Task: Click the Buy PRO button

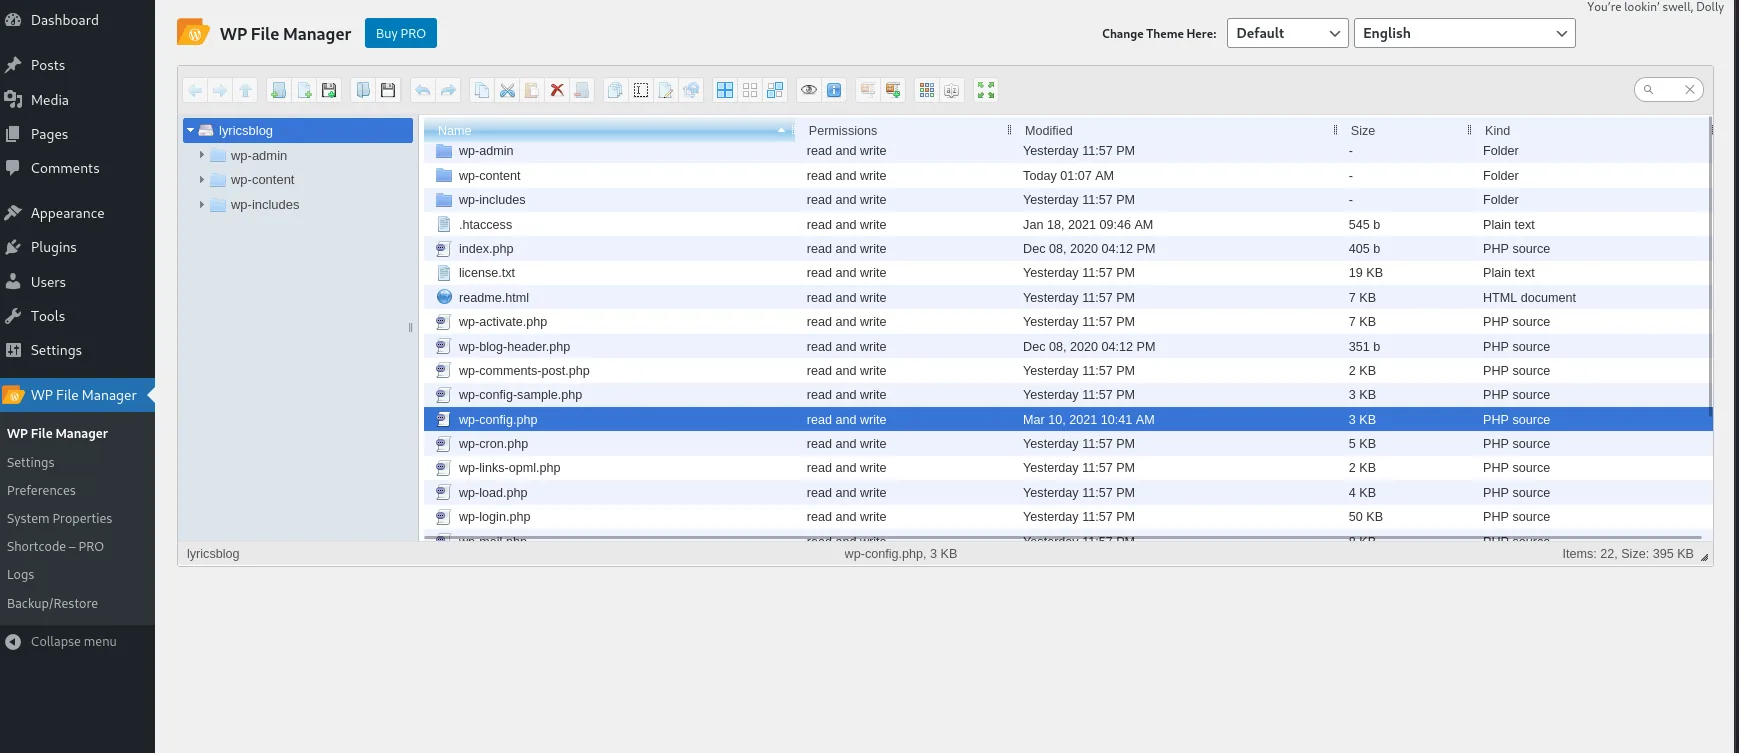Action: click(401, 33)
